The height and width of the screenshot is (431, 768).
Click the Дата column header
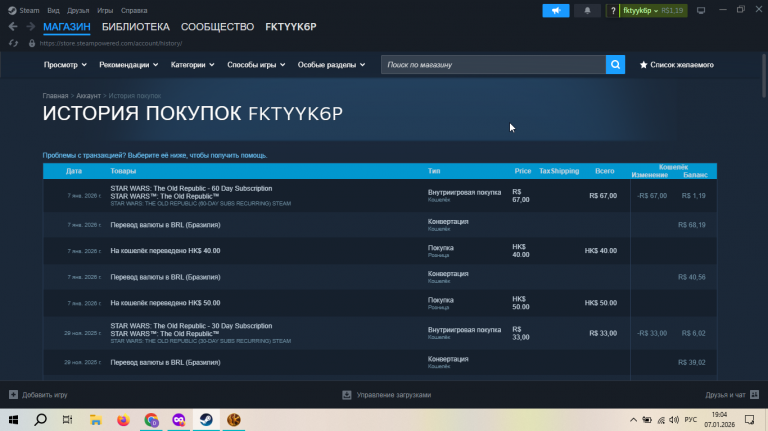(74, 171)
